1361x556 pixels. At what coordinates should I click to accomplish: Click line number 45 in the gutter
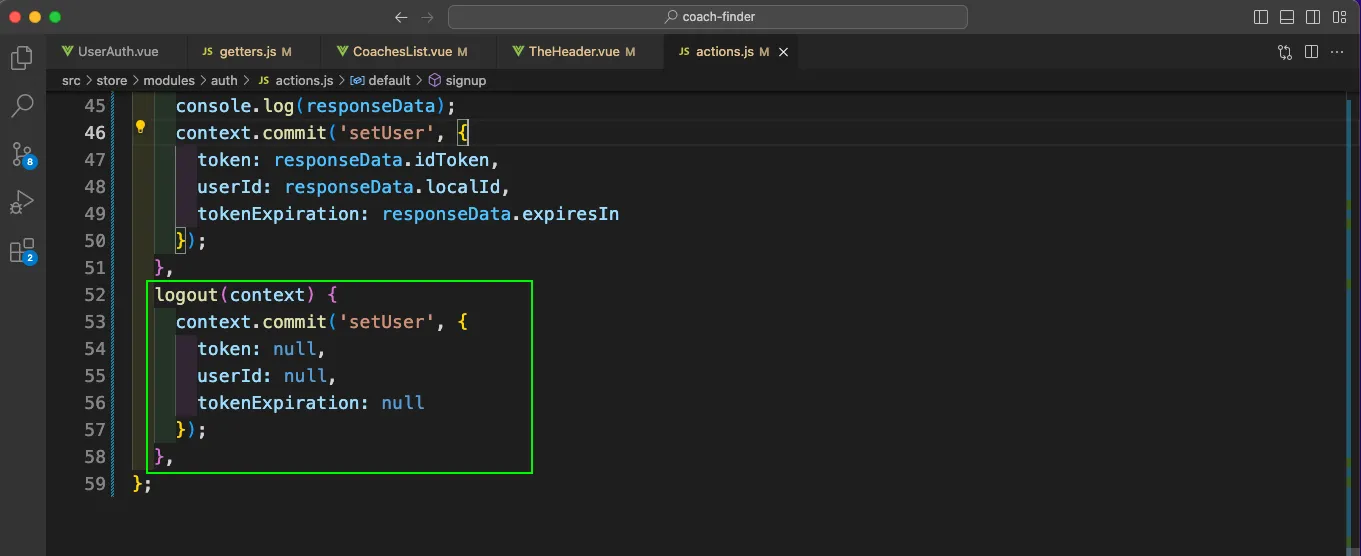[x=95, y=106]
